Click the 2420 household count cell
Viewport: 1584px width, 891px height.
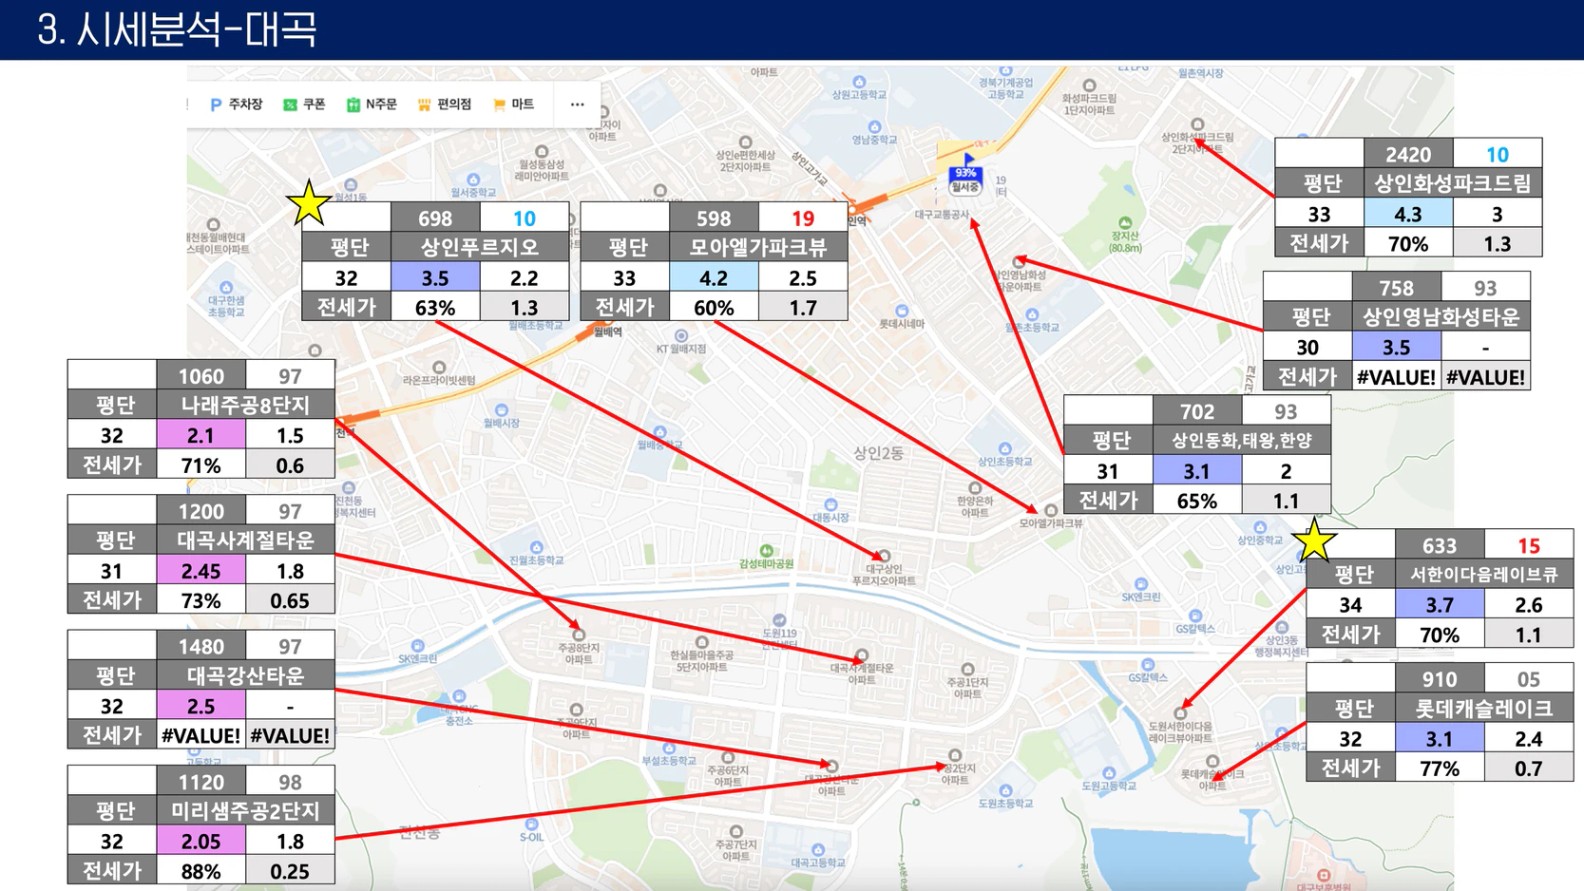click(x=1408, y=154)
